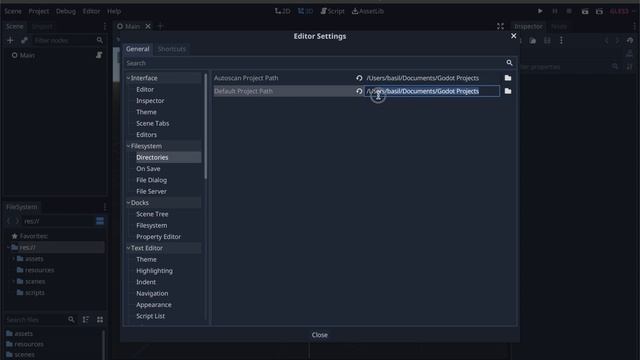Close the Main scene tab
The width and height of the screenshot is (640, 360).
tap(148, 26)
